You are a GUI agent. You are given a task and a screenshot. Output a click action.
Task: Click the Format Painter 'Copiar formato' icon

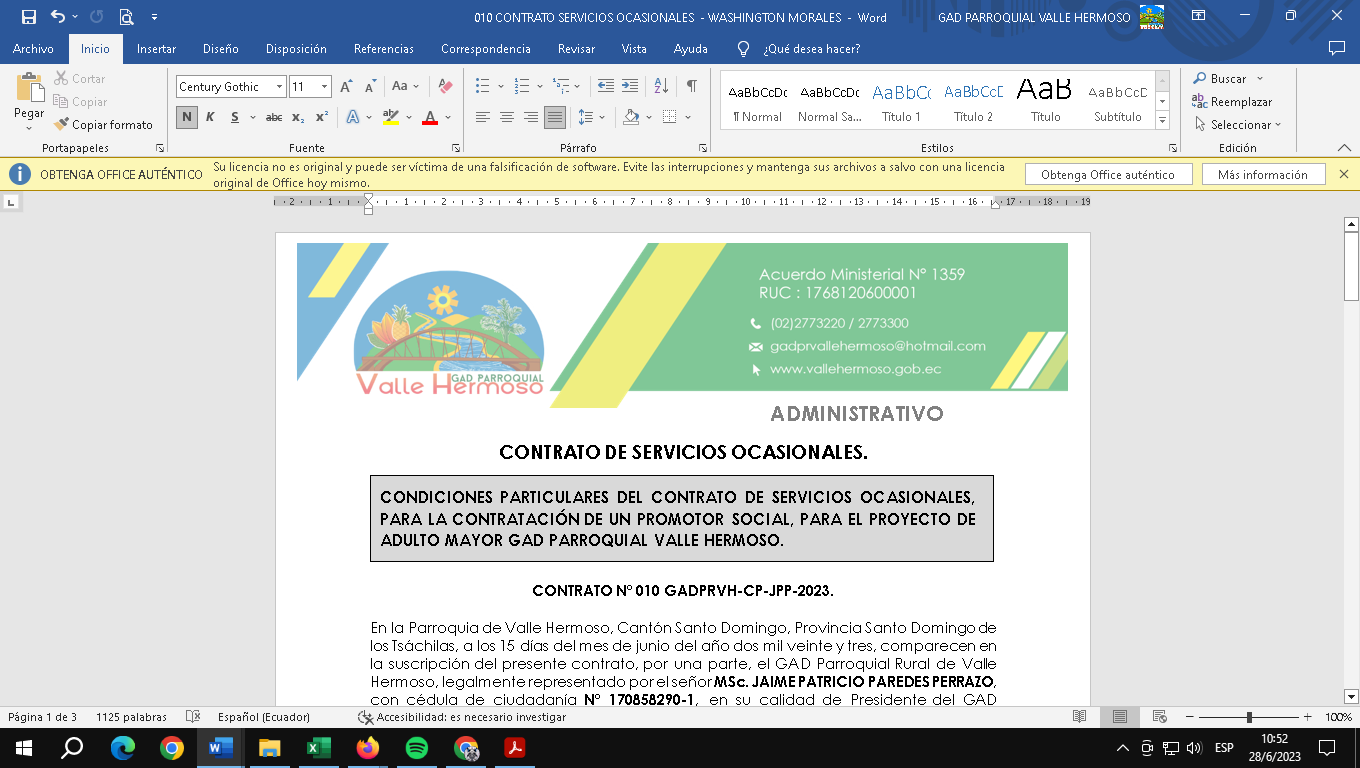point(62,125)
